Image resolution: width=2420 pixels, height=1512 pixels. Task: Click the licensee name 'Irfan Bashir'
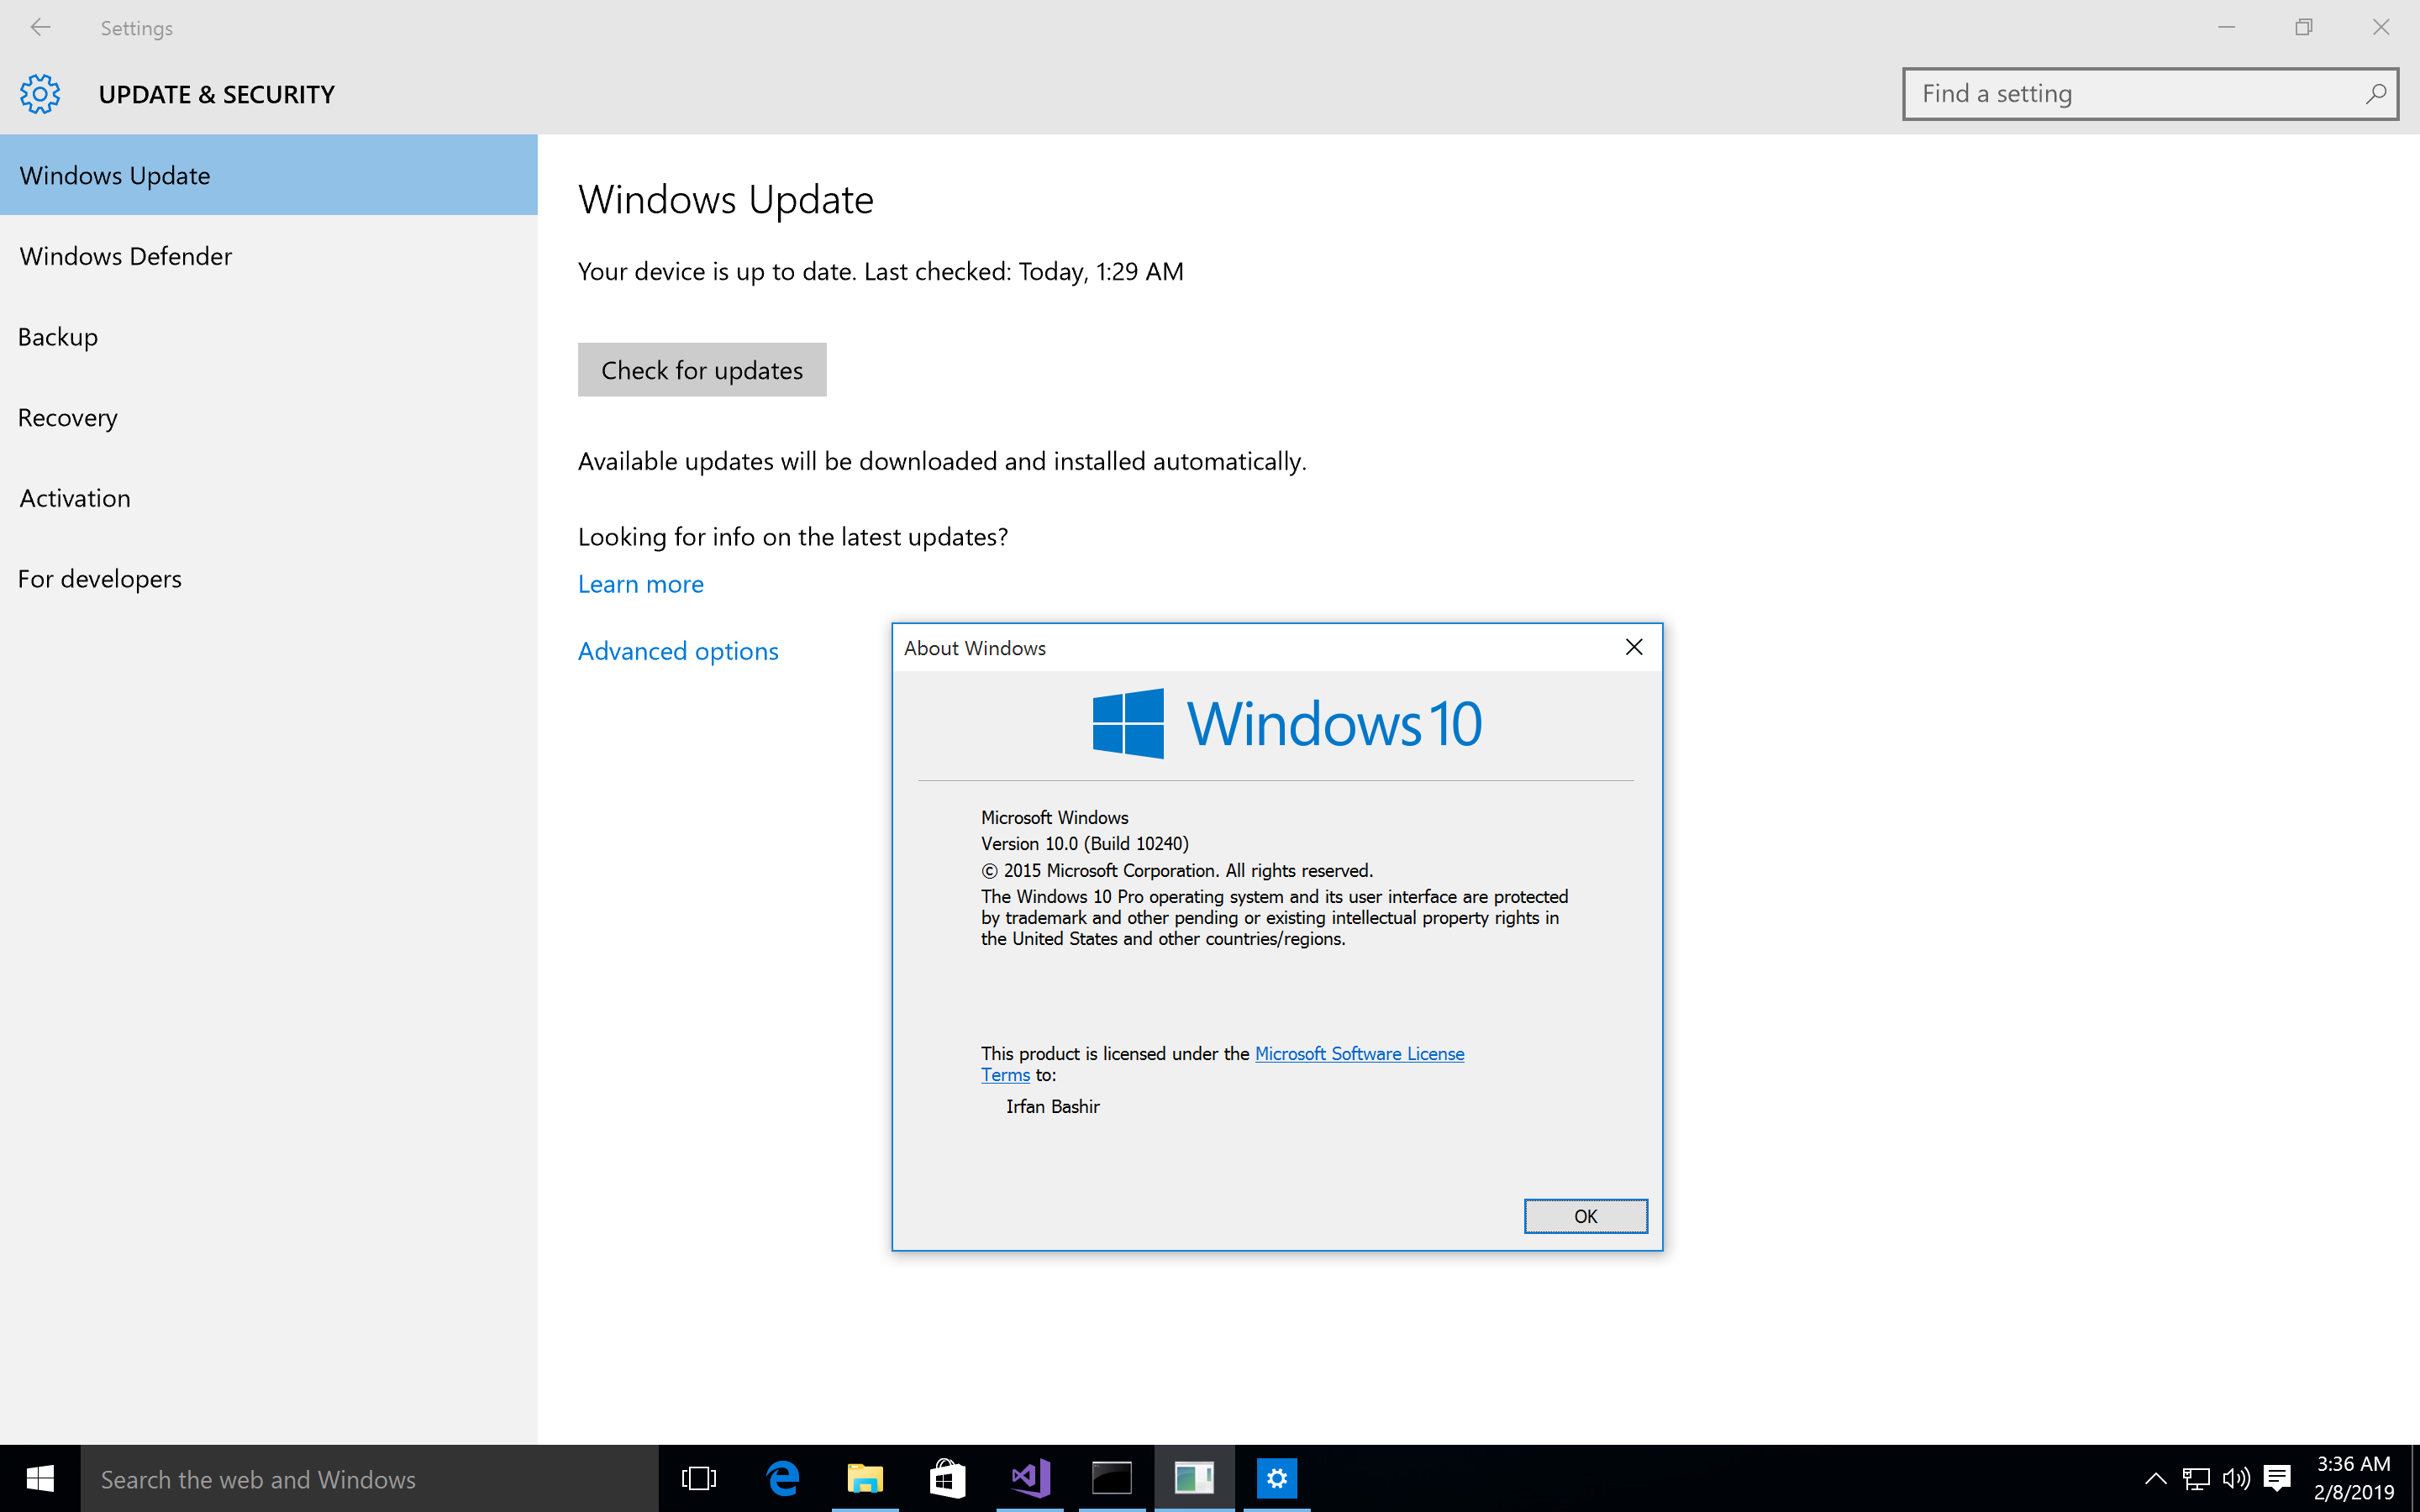click(x=1053, y=1106)
